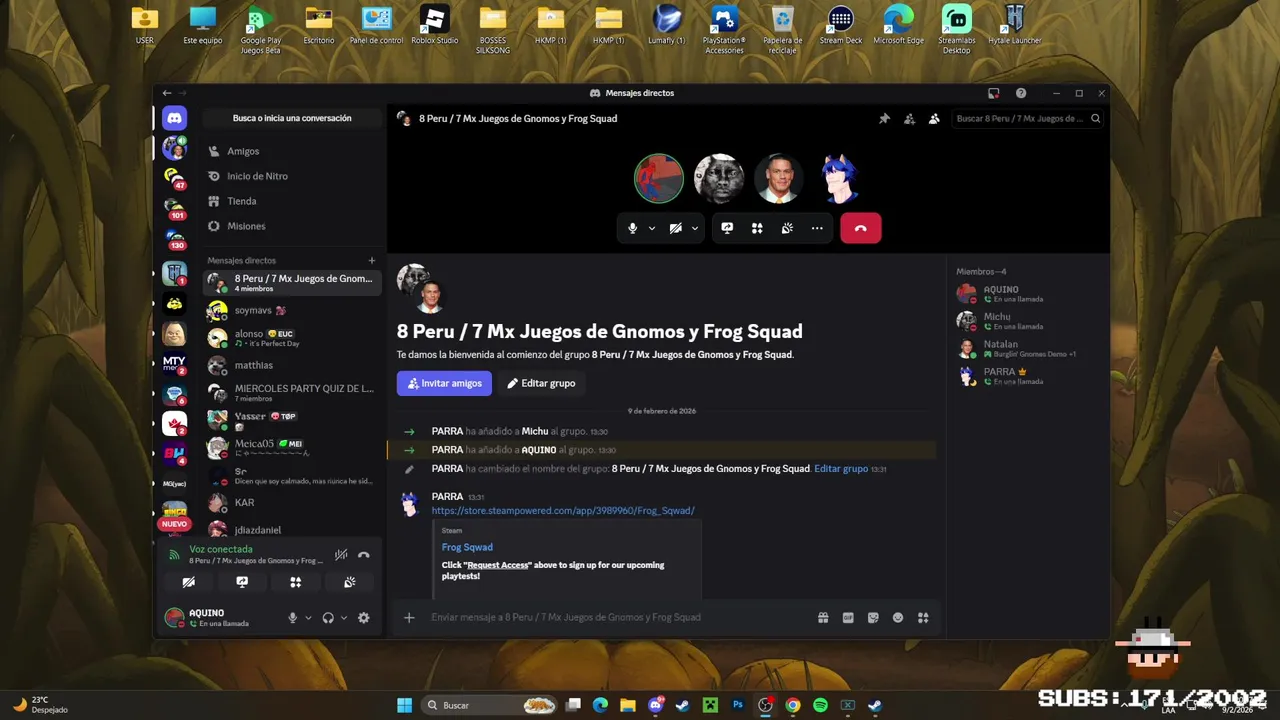Open the Steam store Frog_Sqwad URL

point(563,510)
